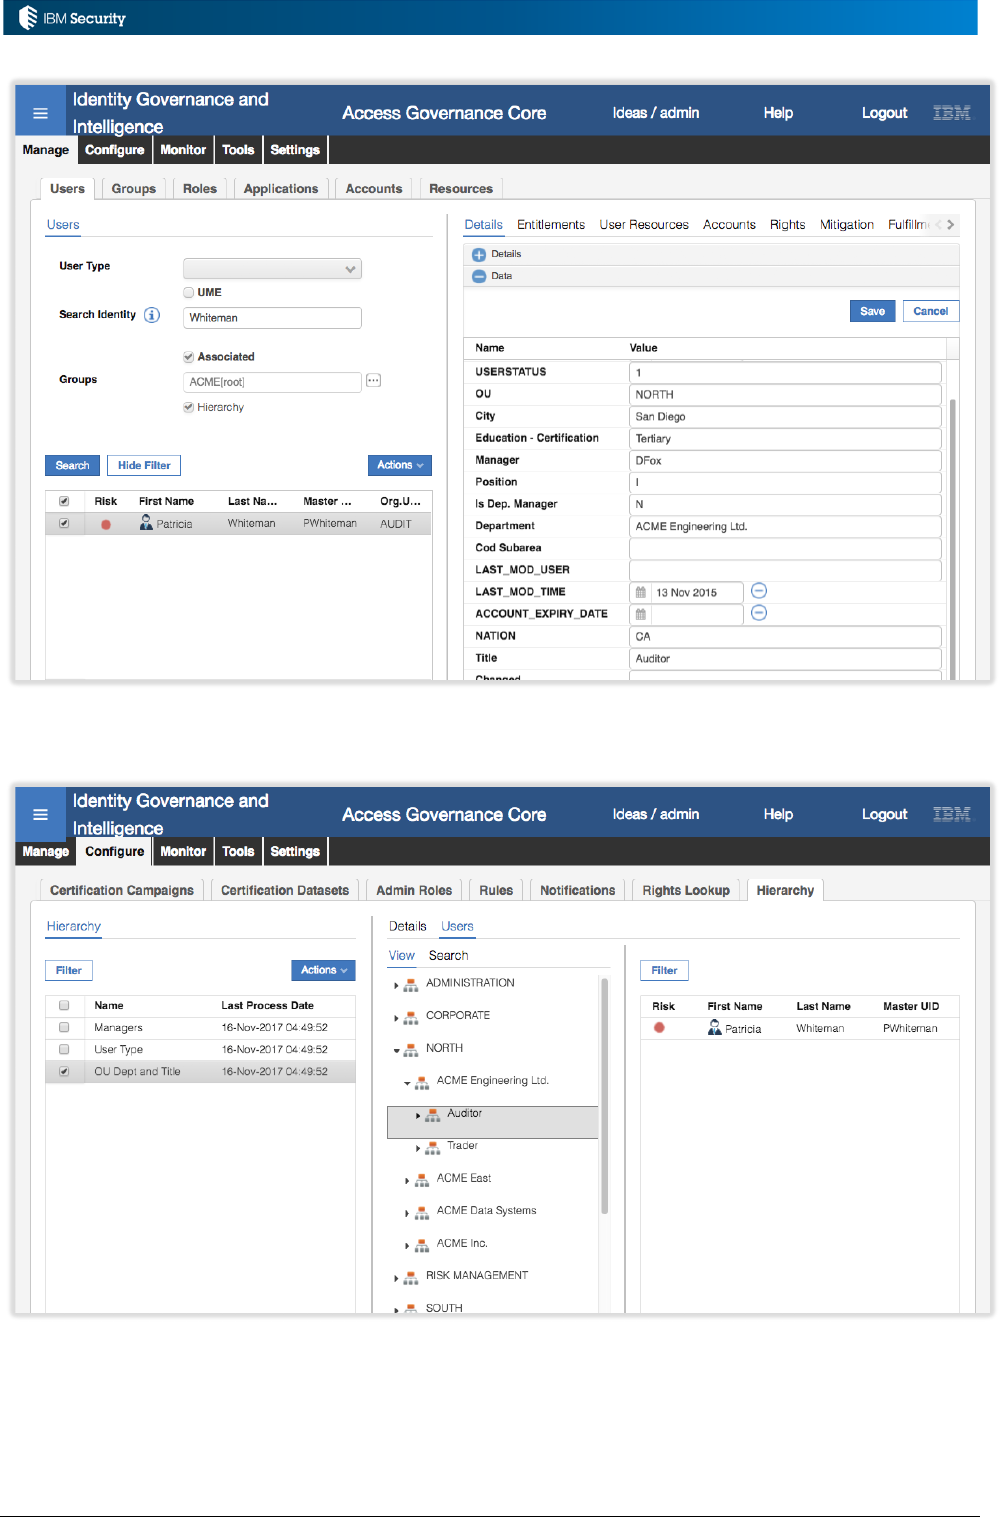Switch to Configure tab in top screen
This screenshot has width=1001, height=1517.
point(115,150)
